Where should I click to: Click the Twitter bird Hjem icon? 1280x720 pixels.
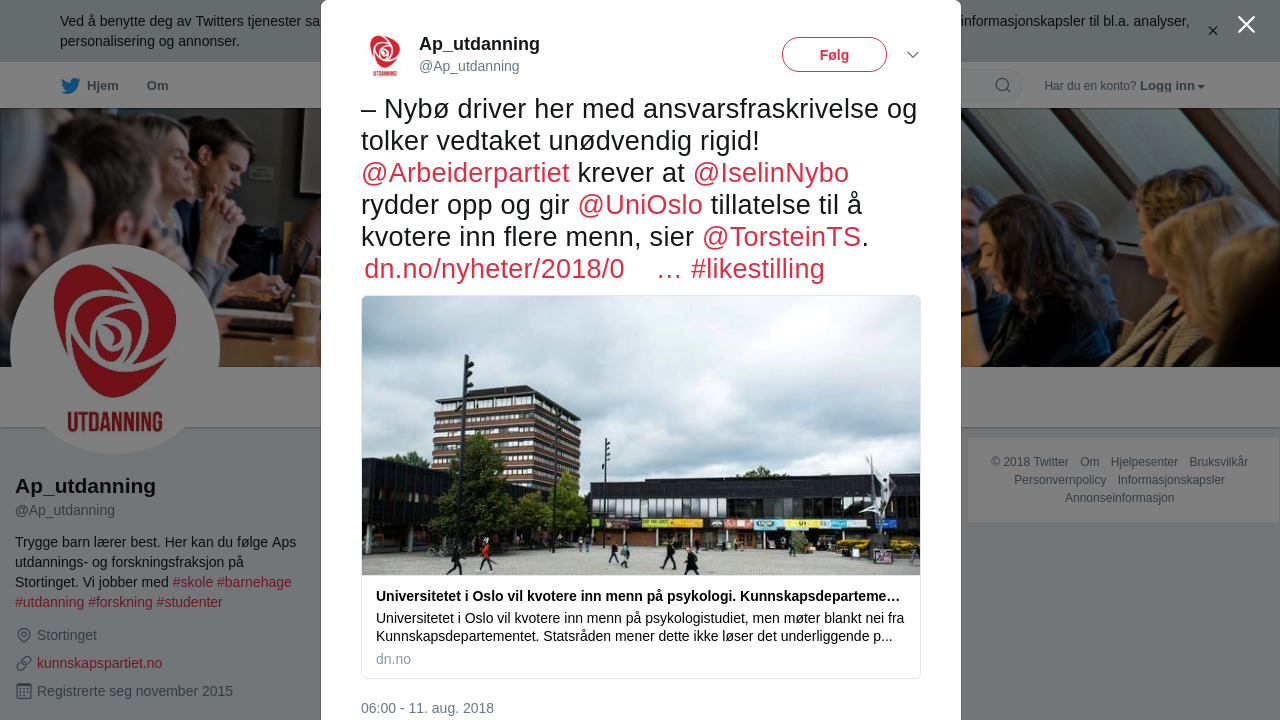[70, 86]
